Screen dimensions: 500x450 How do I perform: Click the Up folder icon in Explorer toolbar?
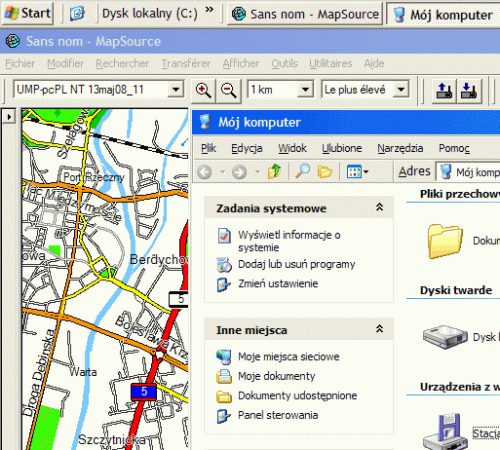coord(274,171)
